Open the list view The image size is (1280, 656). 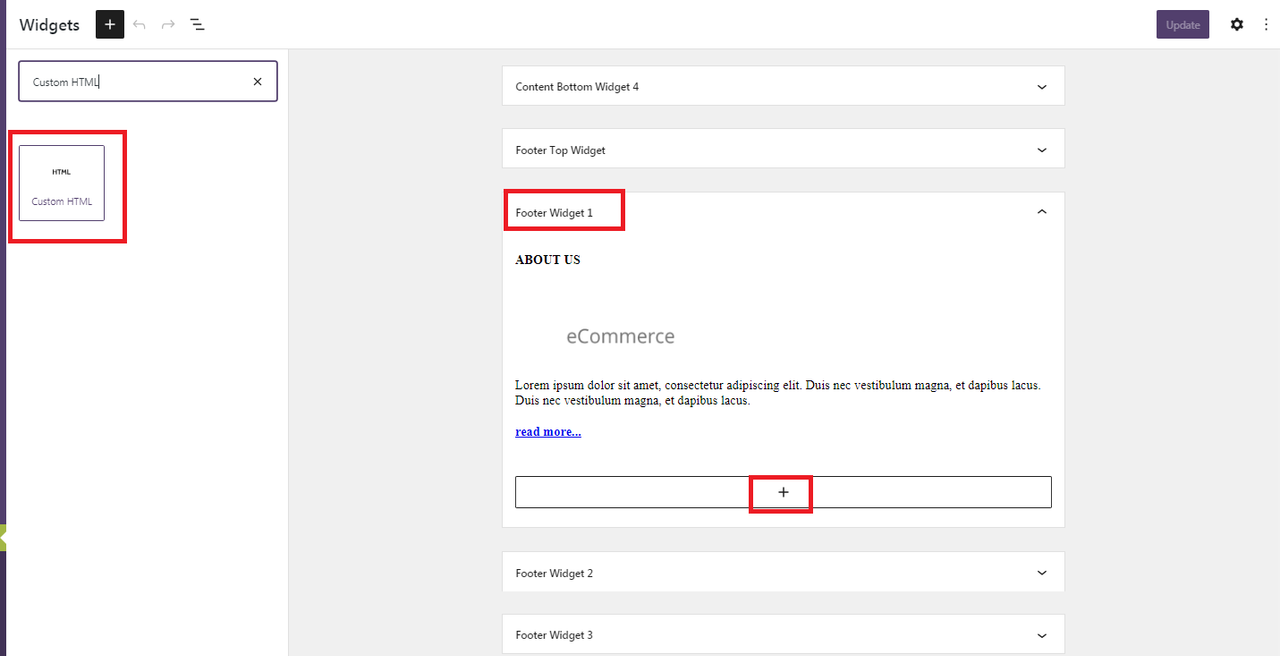pos(198,25)
